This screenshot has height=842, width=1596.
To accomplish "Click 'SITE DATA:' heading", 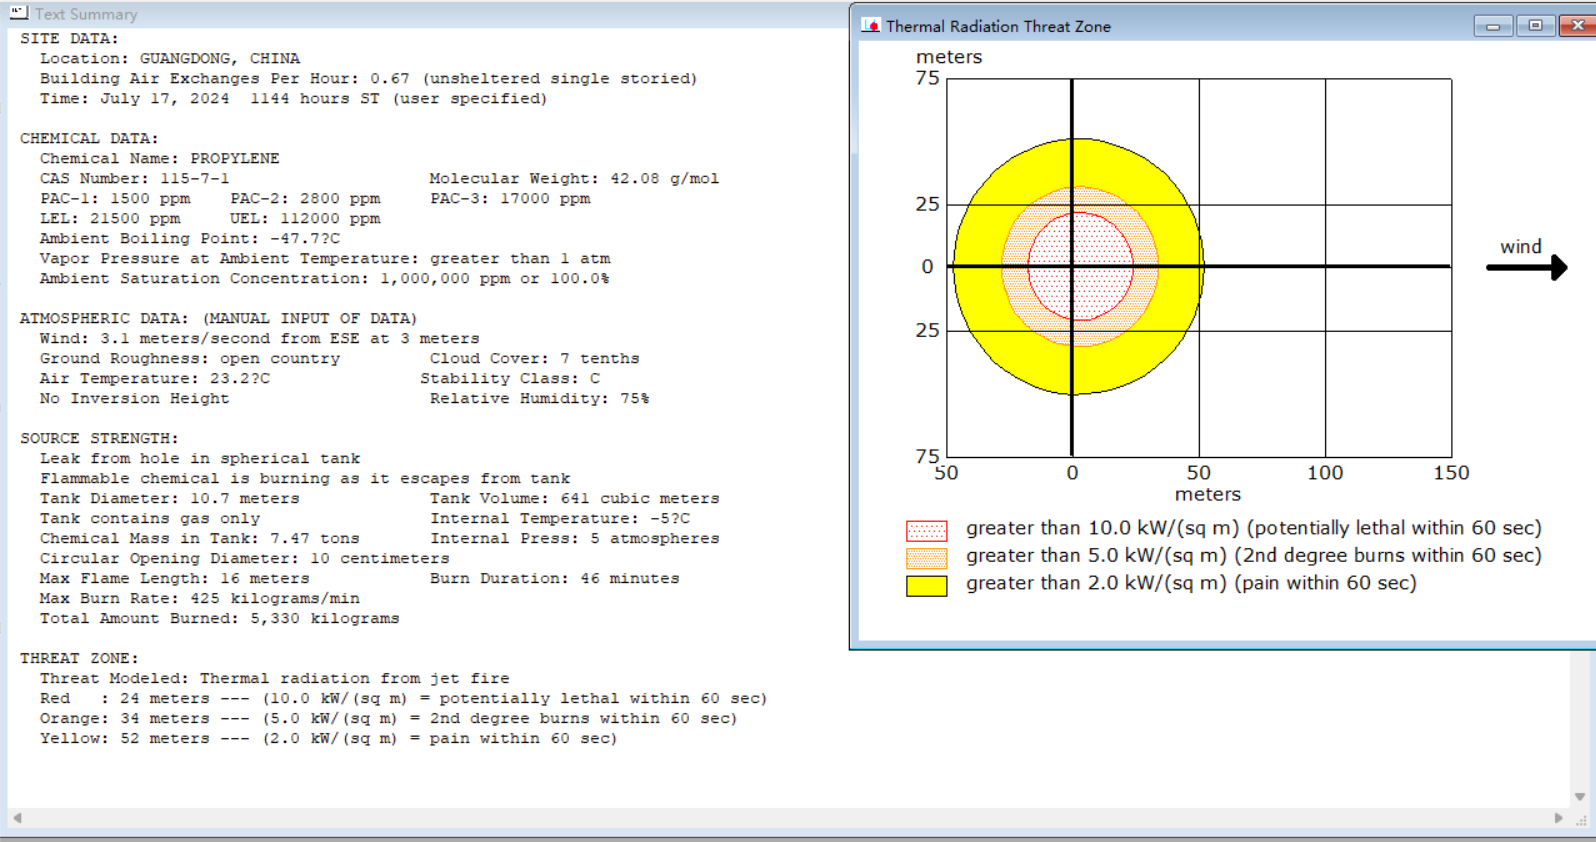I will pyautogui.click(x=69, y=38).
